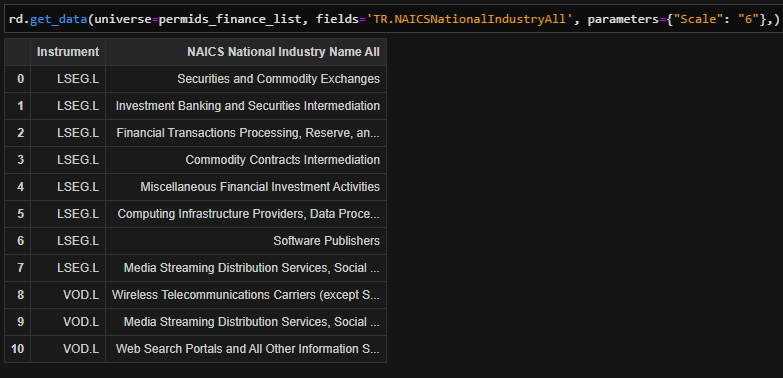Click Investment Banking and Securities Intermediation cell
Image resolution: width=783 pixels, height=378 pixels.
[246, 106]
